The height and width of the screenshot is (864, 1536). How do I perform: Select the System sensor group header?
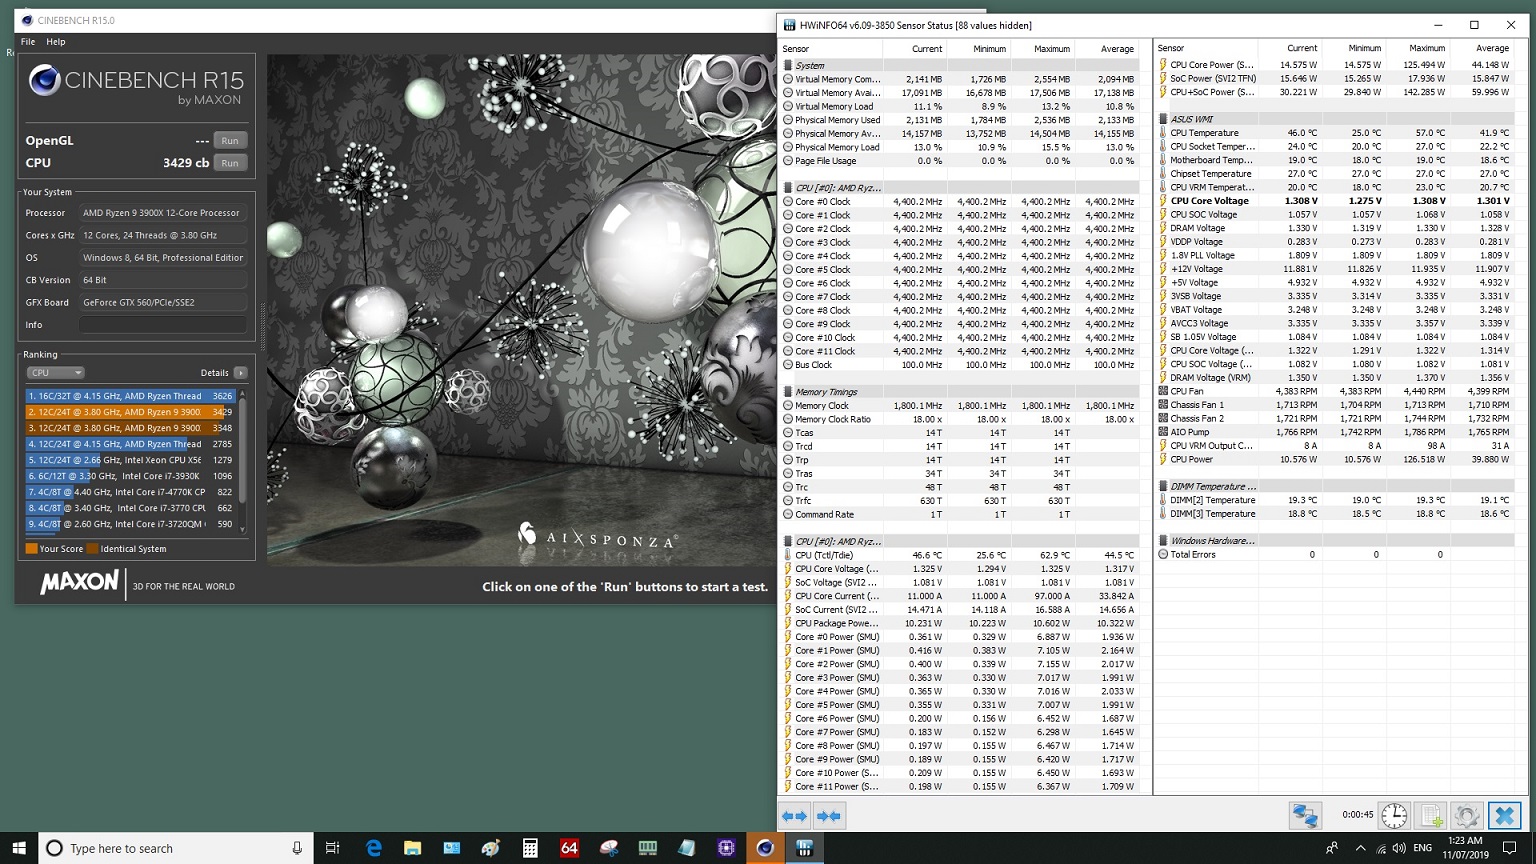961,65
